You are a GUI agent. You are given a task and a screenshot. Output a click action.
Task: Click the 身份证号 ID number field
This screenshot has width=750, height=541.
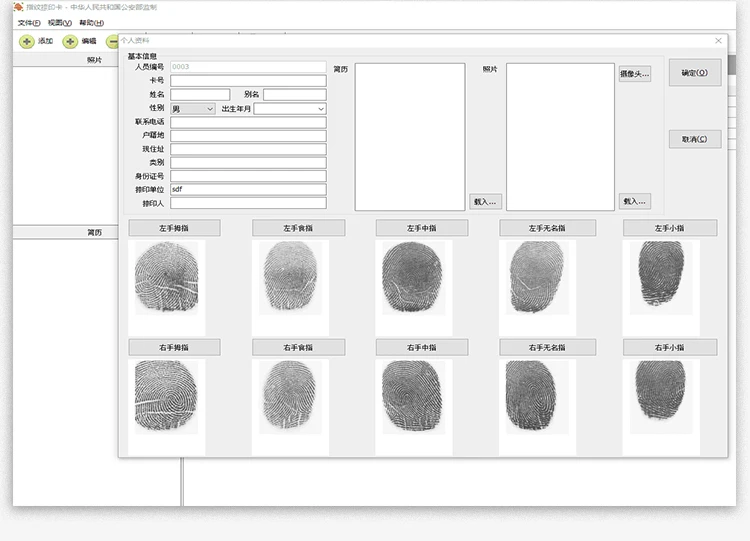click(248, 176)
